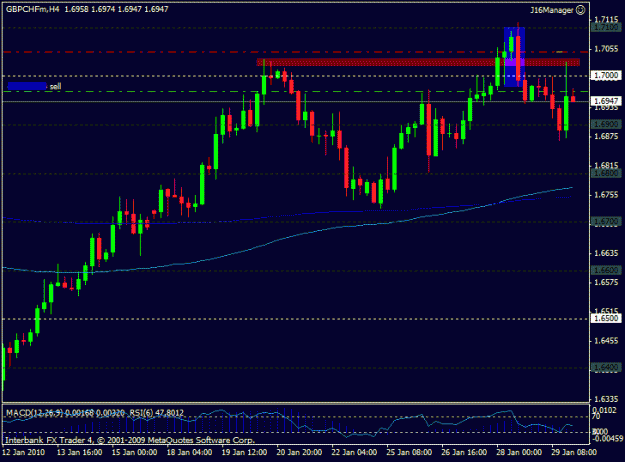Click the 1.6900 price level tag

[606, 124]
